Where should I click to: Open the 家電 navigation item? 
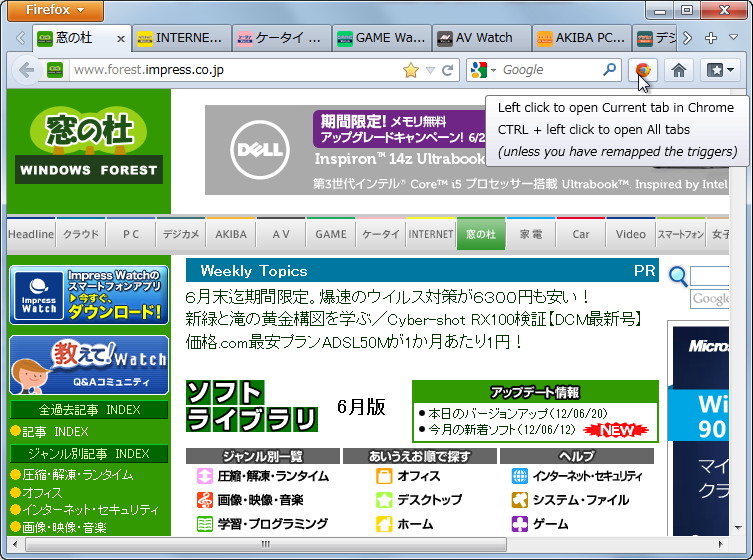531,234
